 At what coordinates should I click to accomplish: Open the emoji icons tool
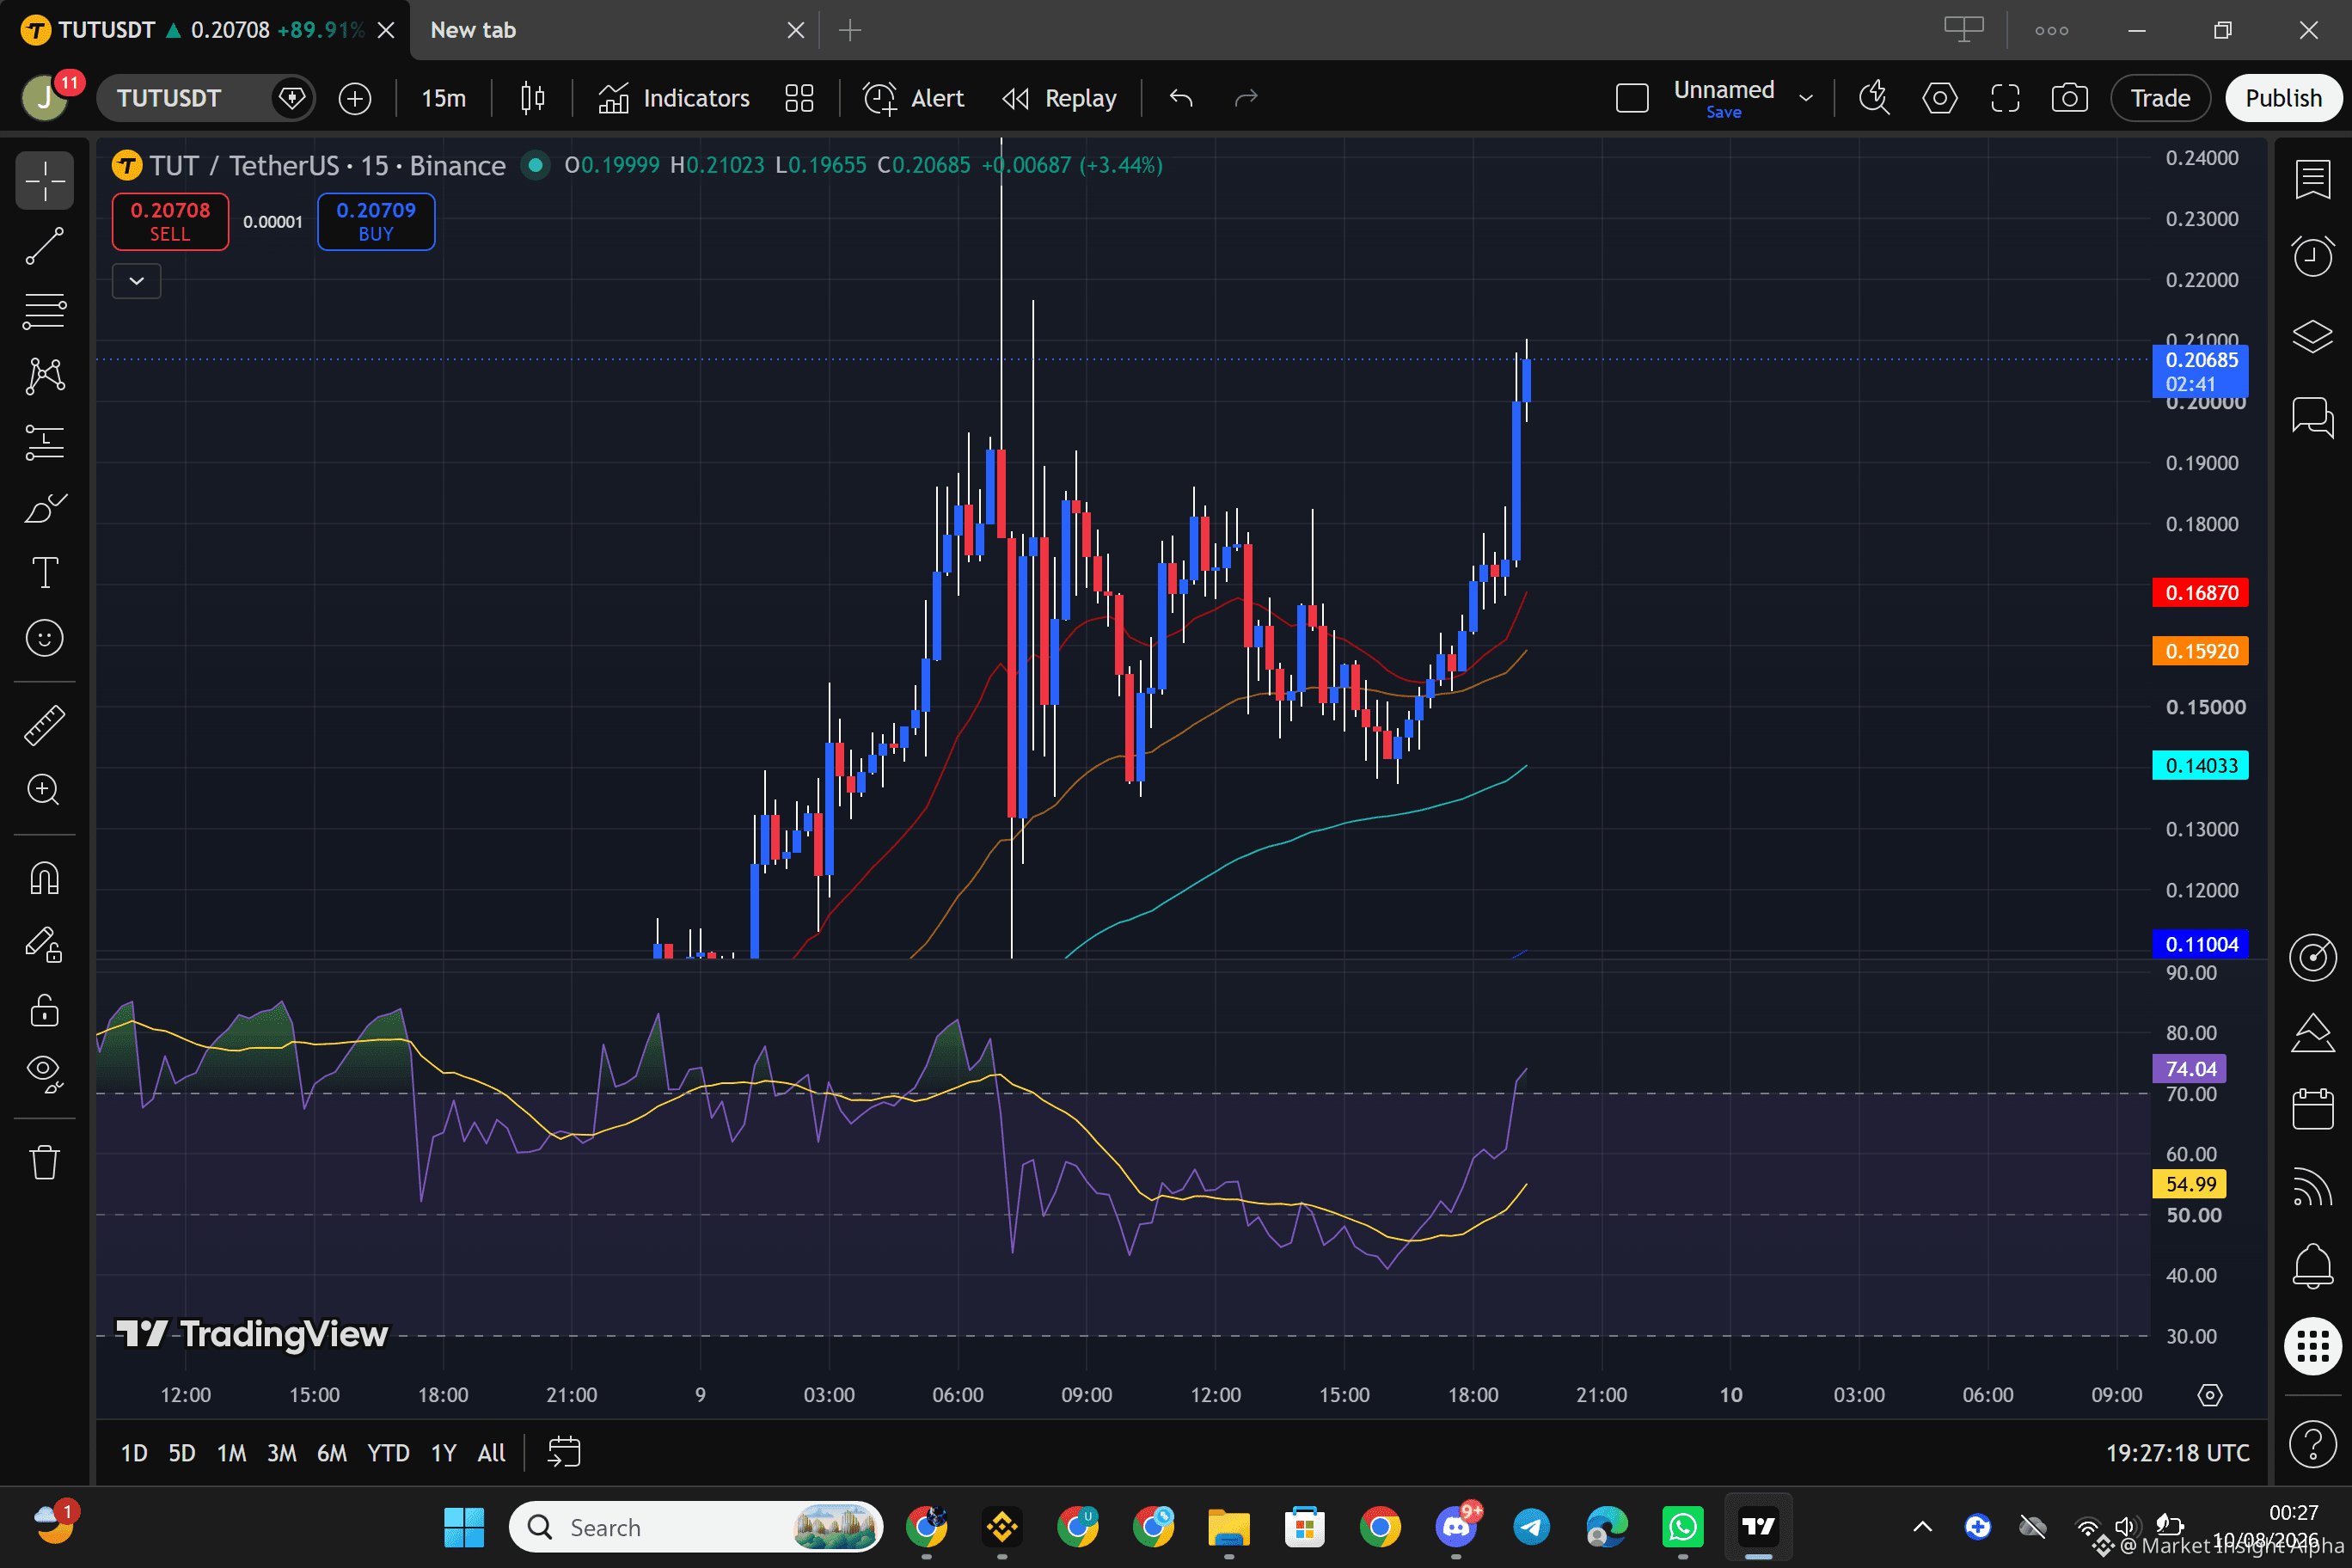pyautogui.click(x=44, y=638)
